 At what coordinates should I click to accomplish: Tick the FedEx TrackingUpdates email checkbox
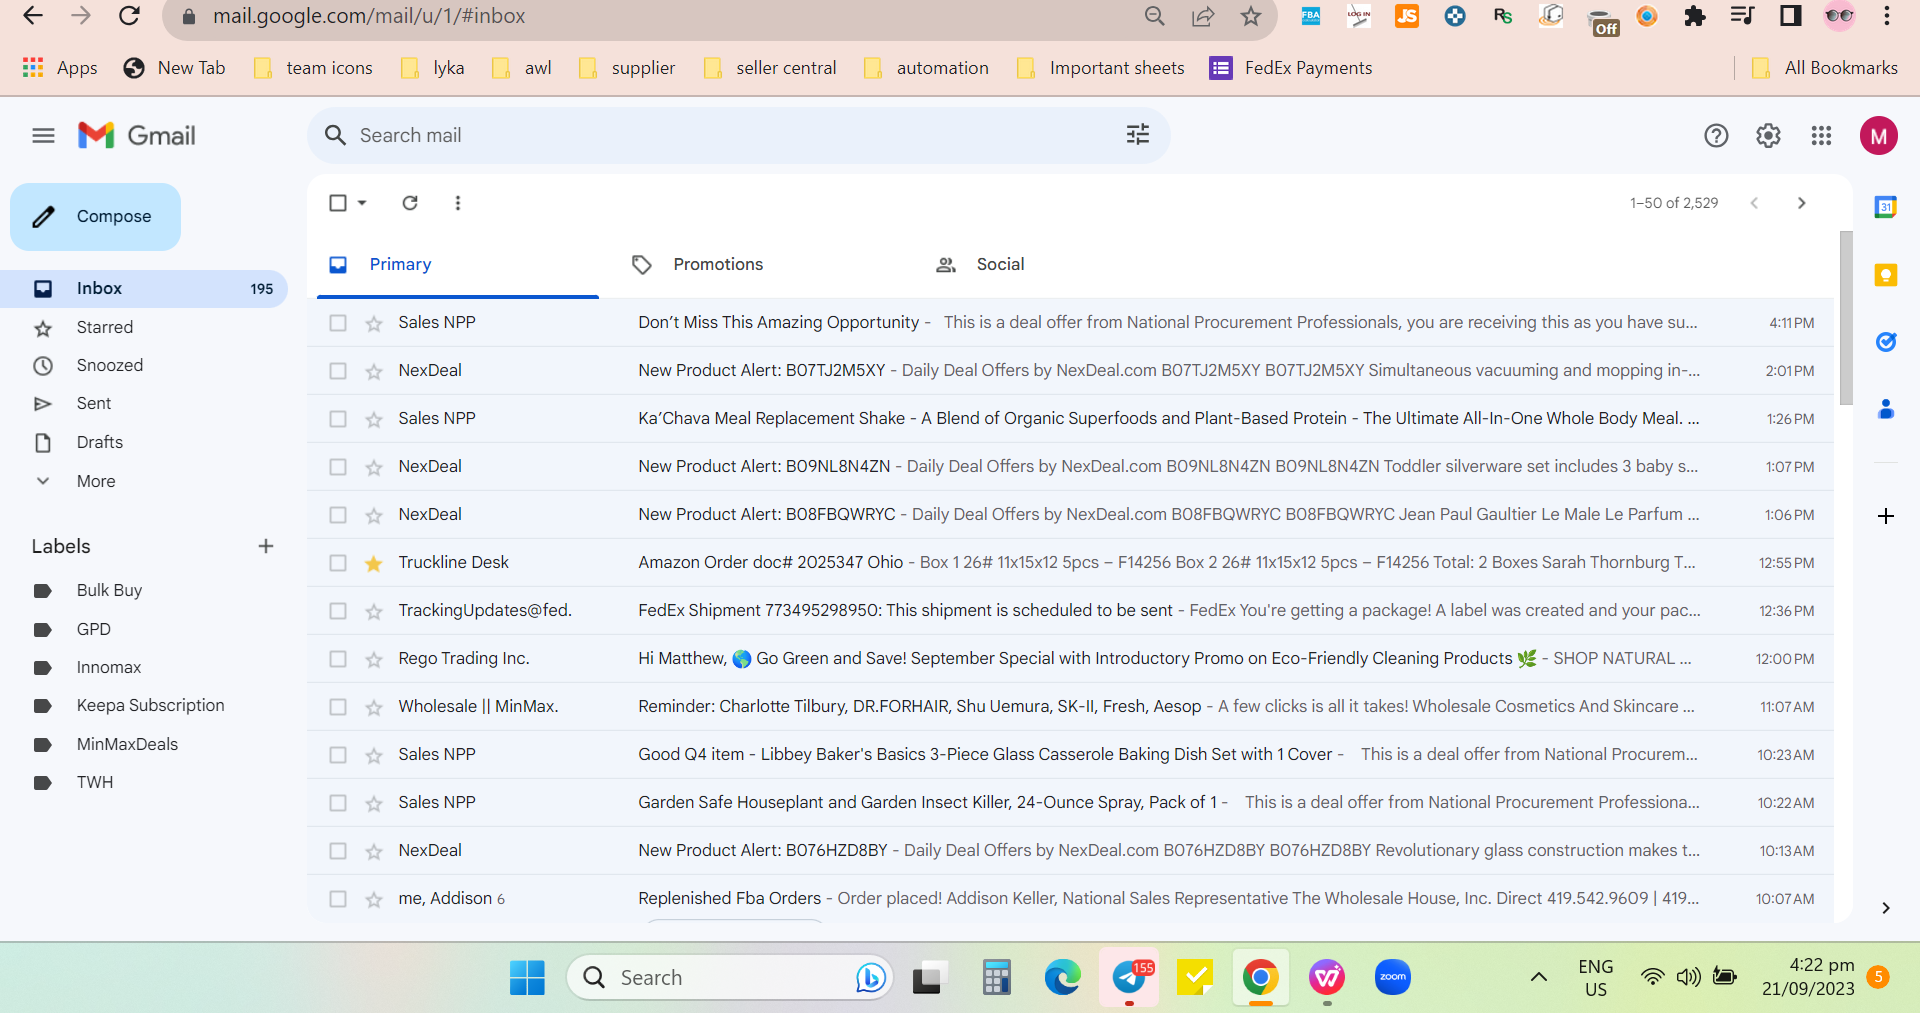point(338,611)
